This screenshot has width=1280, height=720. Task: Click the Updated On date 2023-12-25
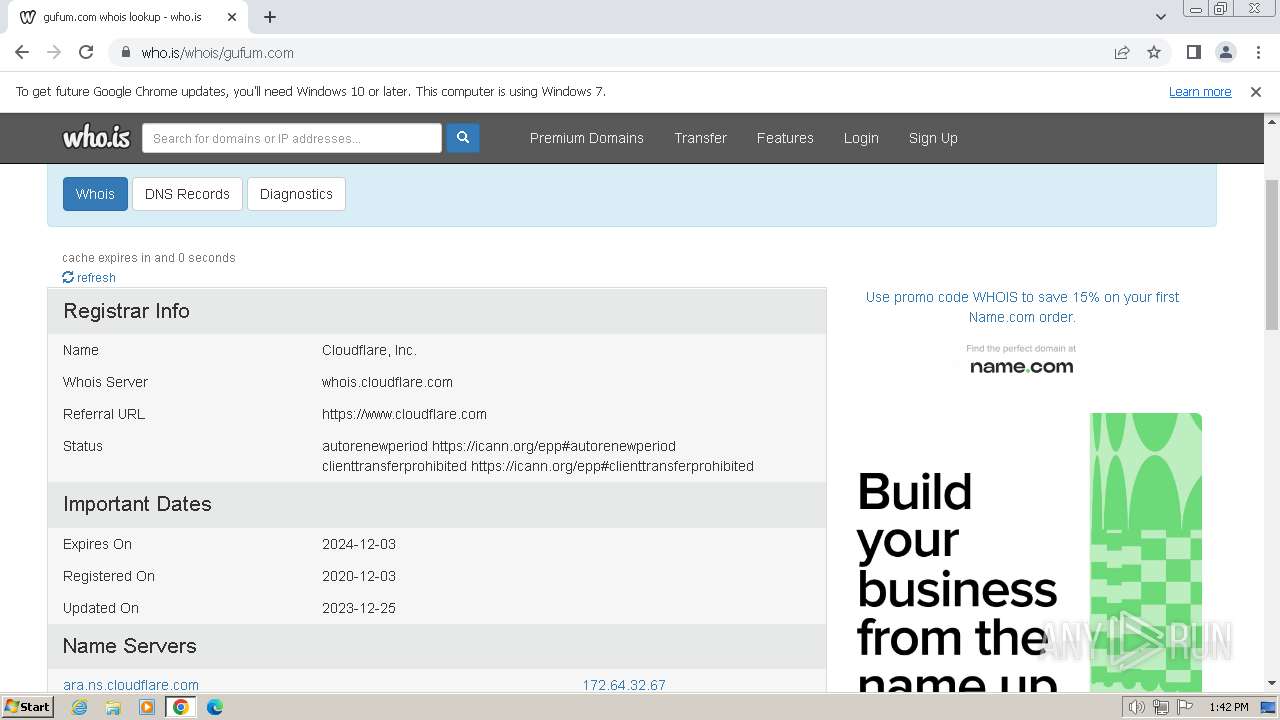click(359, 608)
